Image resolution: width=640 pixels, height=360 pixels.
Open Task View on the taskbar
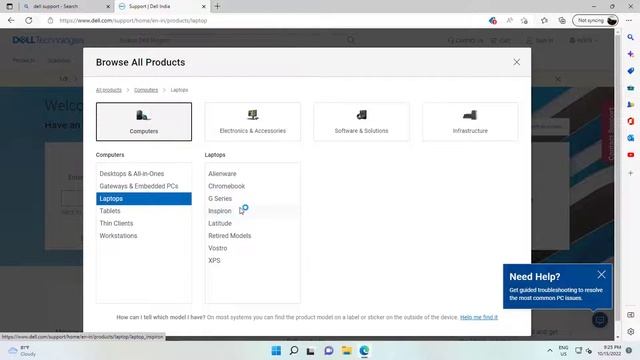click(311, 351)
